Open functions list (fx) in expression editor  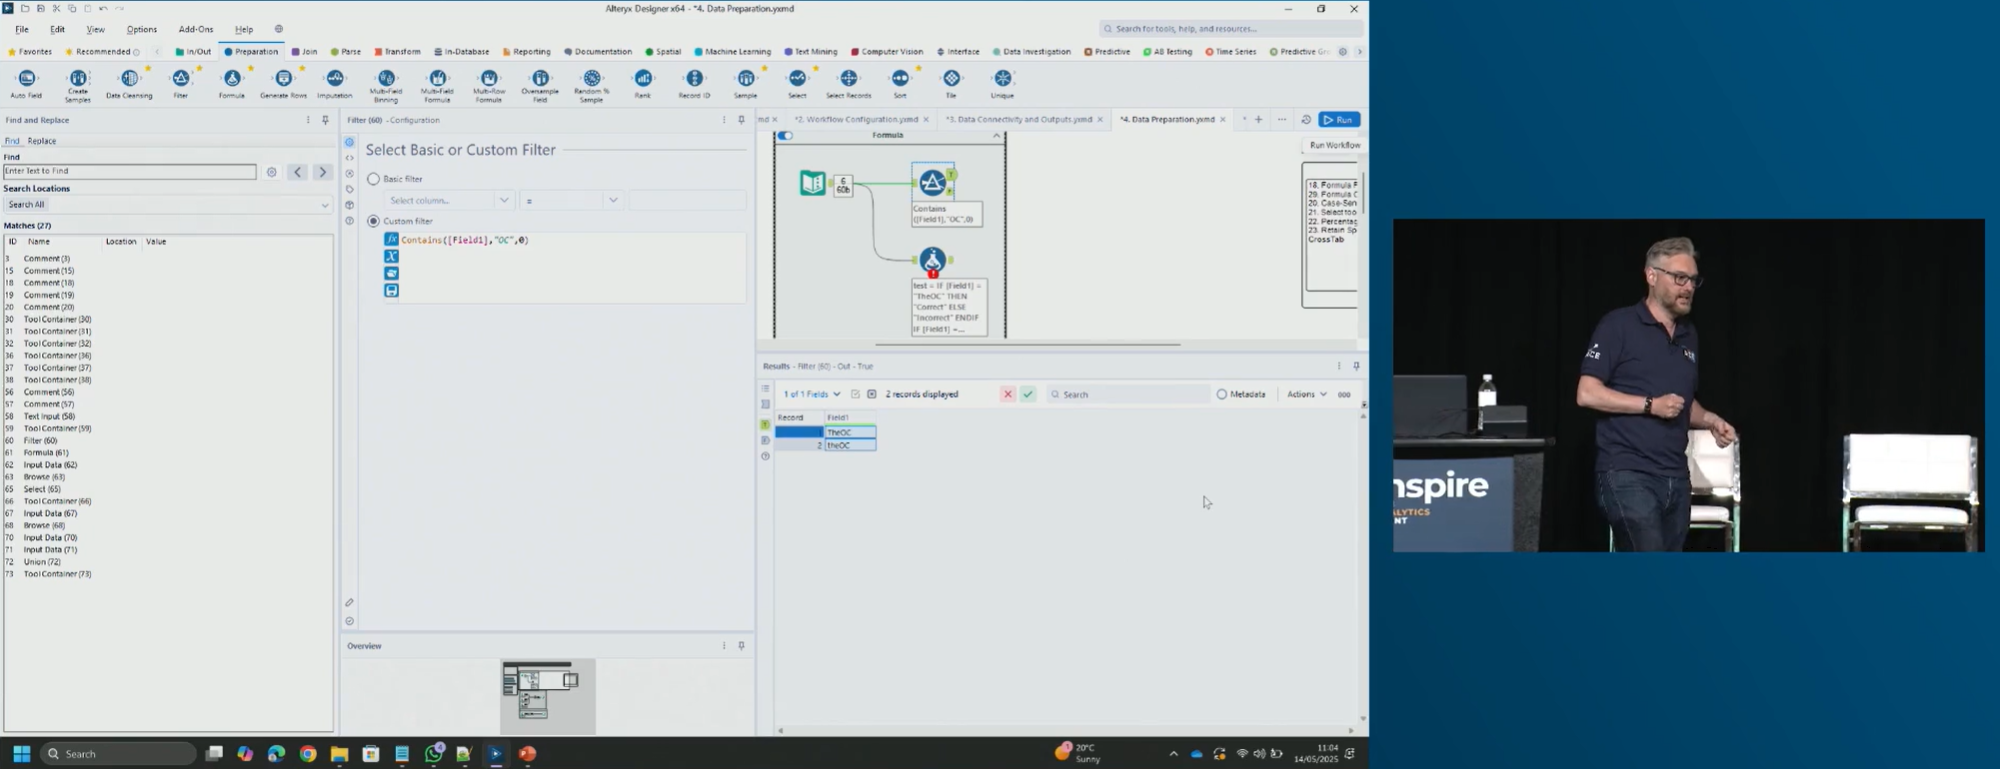click(x=391, y=240)
